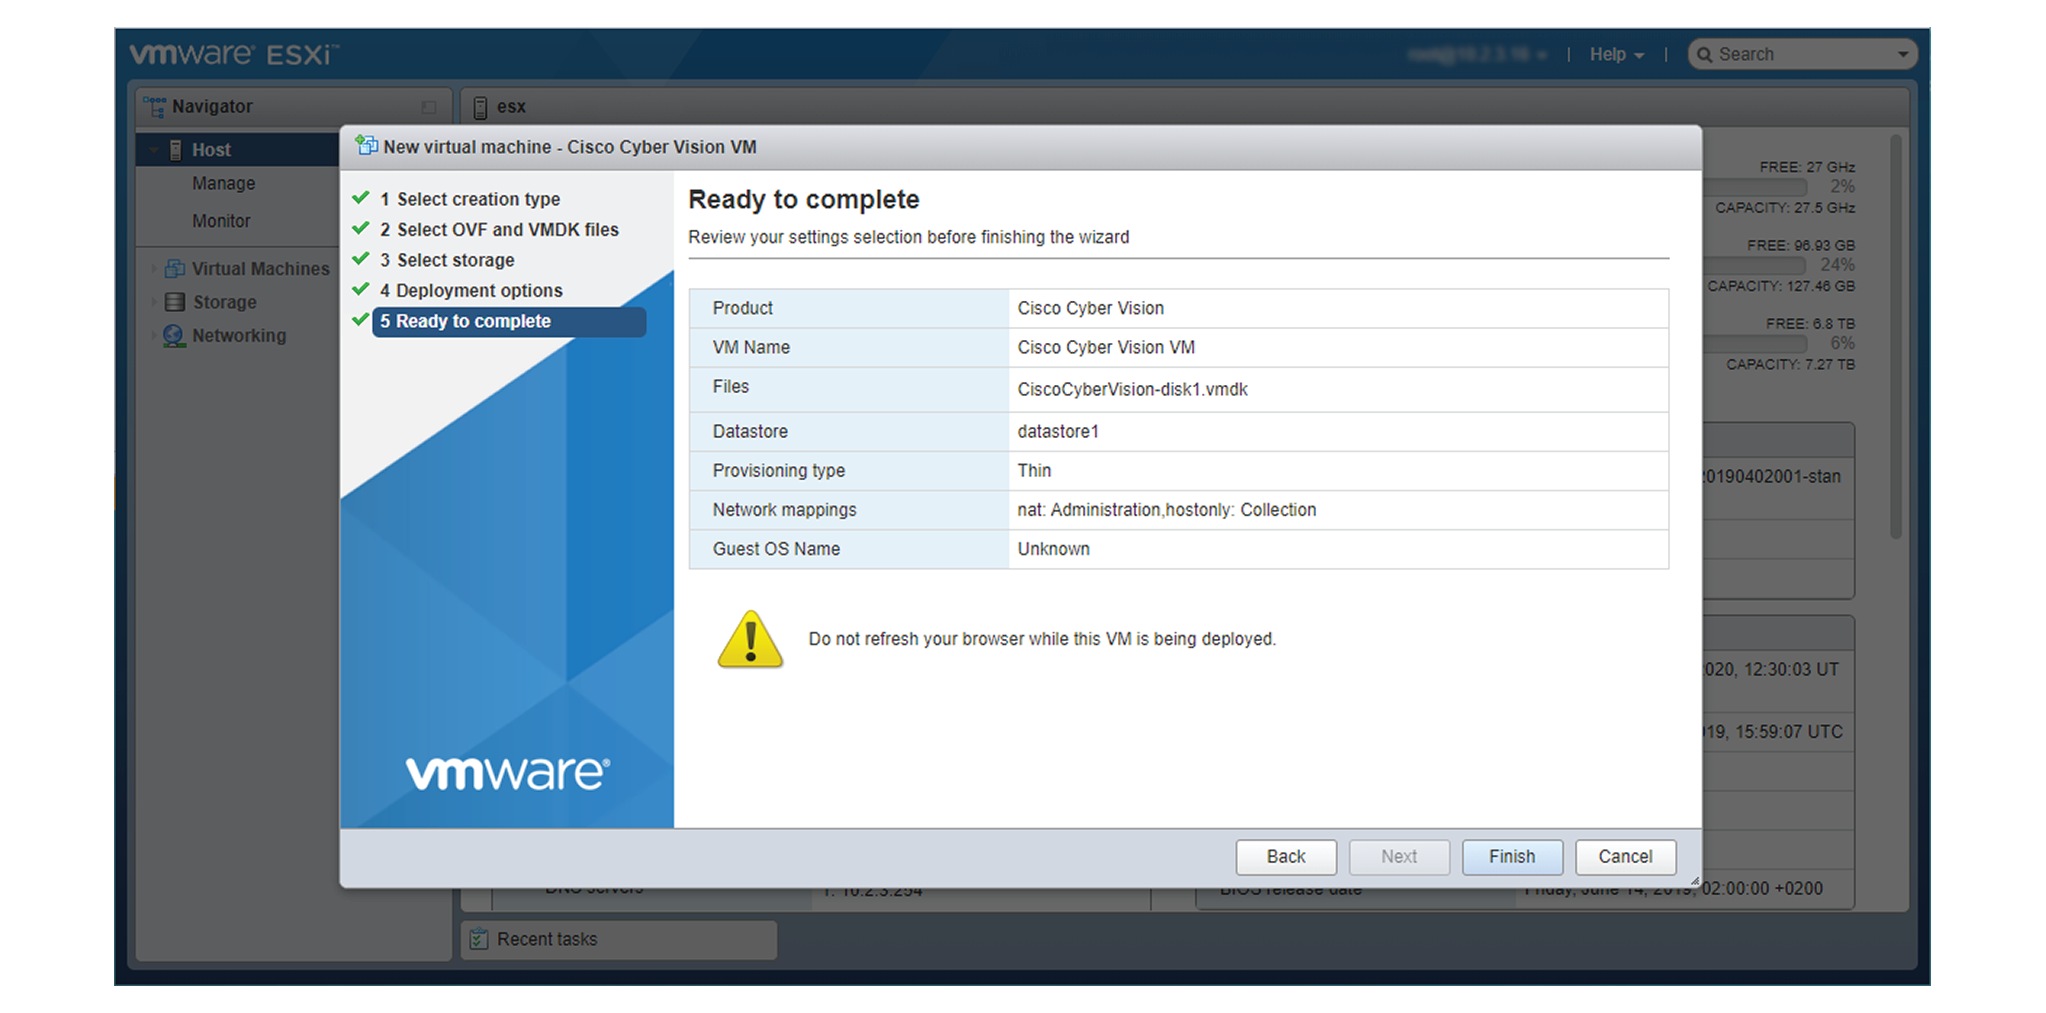Click the checkmark beside Select OVF and VMDK files
The width and height of the screenshot is (2046, 1013).
coord(361,228)
